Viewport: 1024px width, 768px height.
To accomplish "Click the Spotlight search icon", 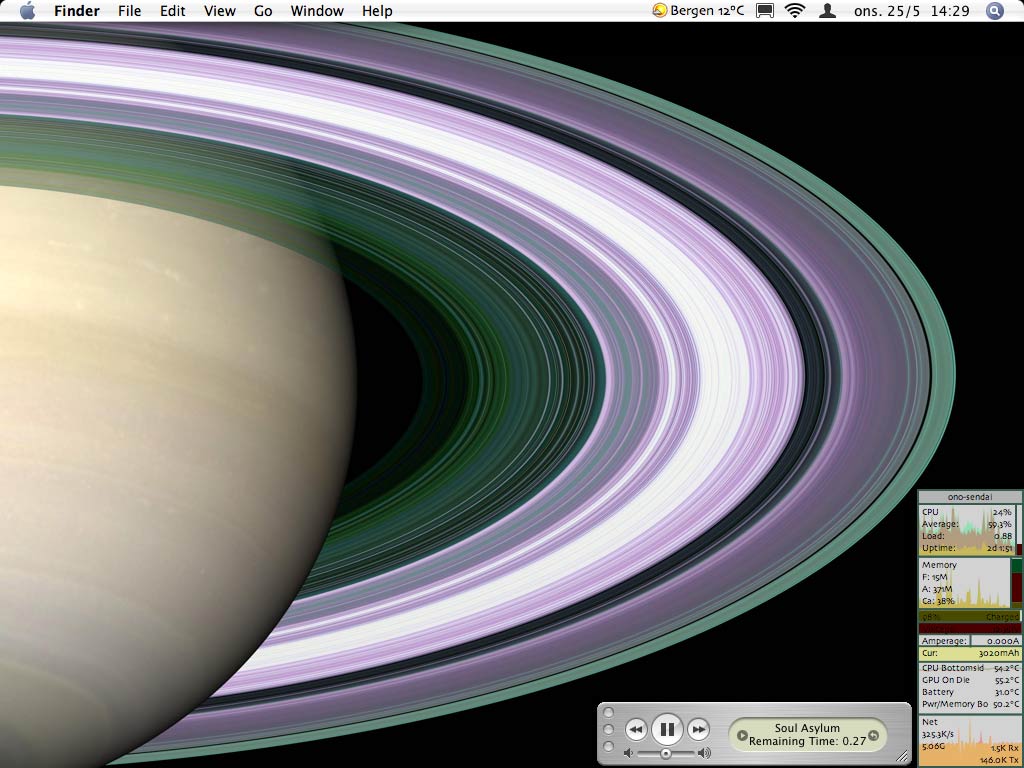I will (x=994, y=11).
